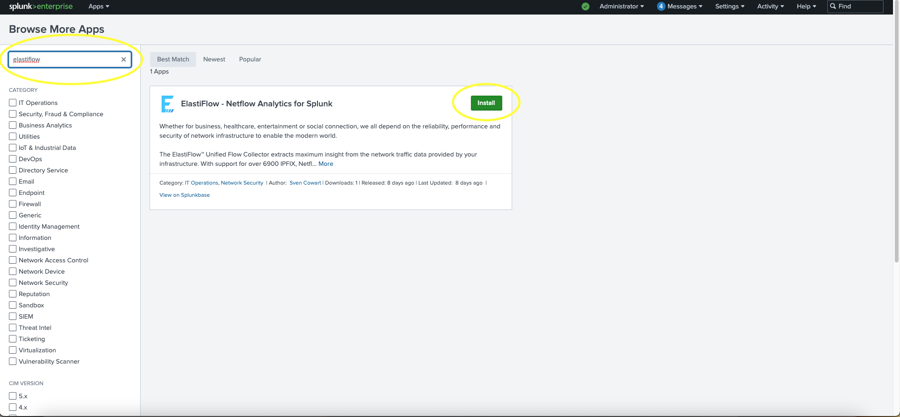Check the Reputation category
This screenshot has width=900, height=417.
pyautogui.click(x=13, y=294)
